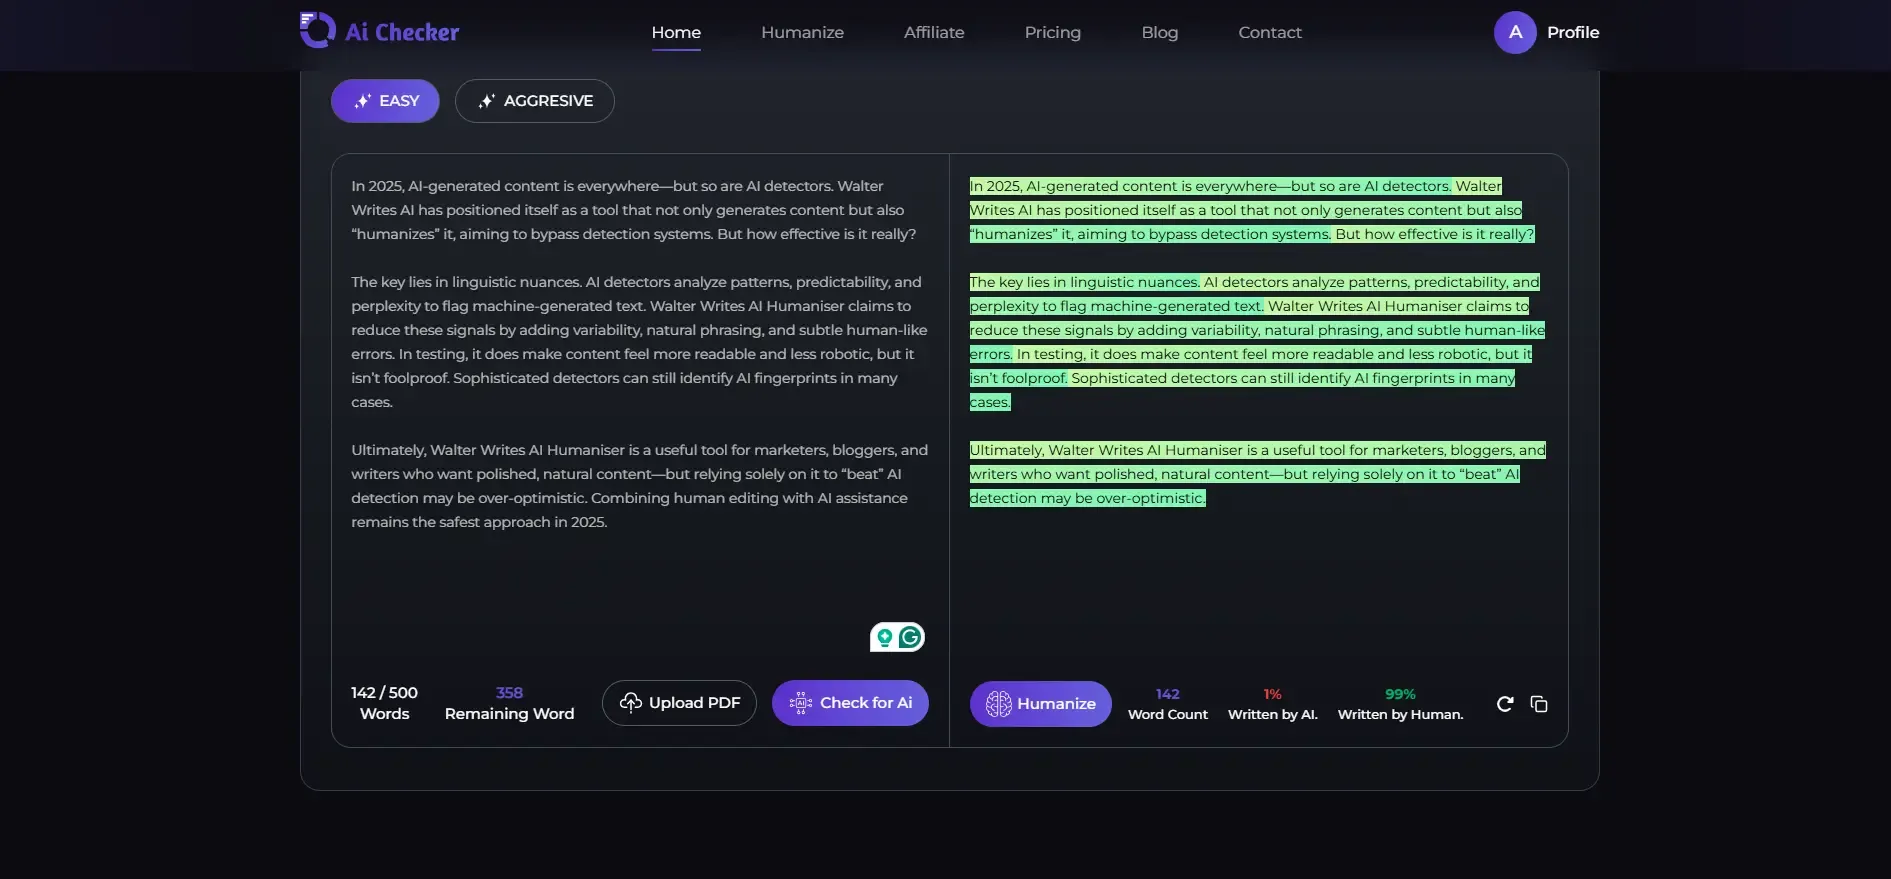Visit the Blog page
The height and width of the screenshot is (879, 1891).
tap(1159, 32)
